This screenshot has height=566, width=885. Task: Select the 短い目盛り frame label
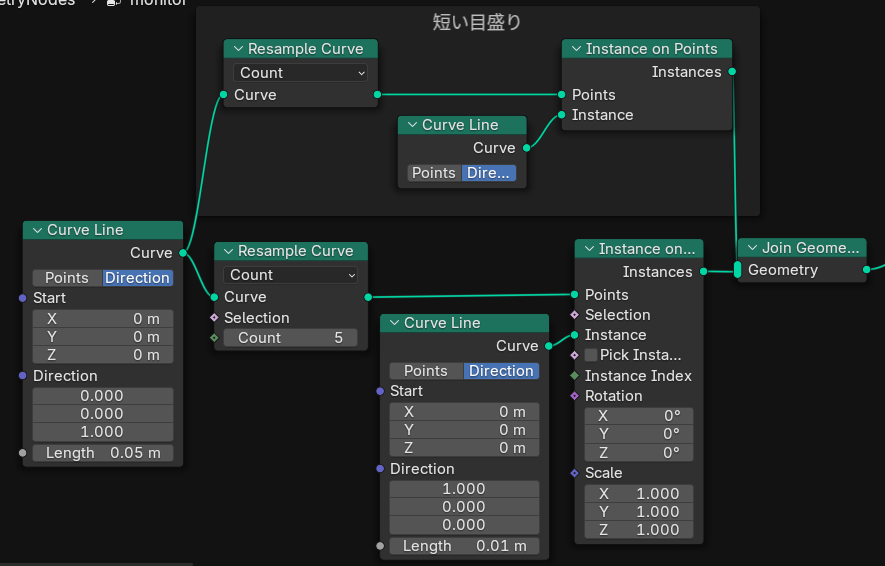(x=477, y=21)
